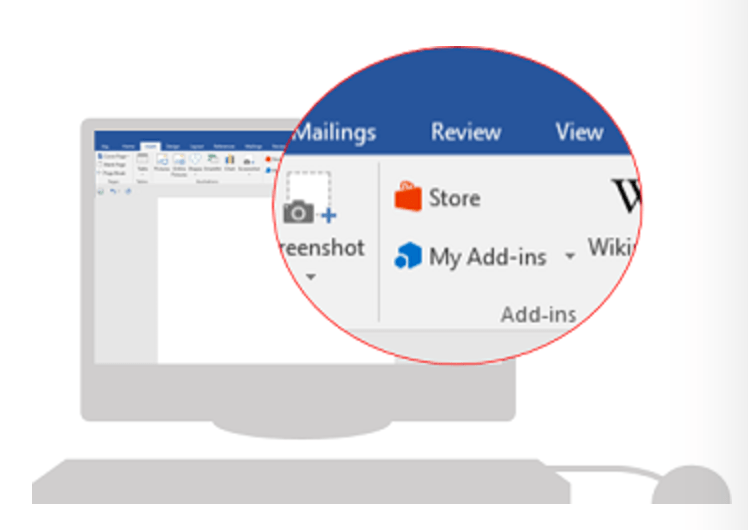Select the Insert tab on small monitor
748x530 pixels.
pos(150,146)
